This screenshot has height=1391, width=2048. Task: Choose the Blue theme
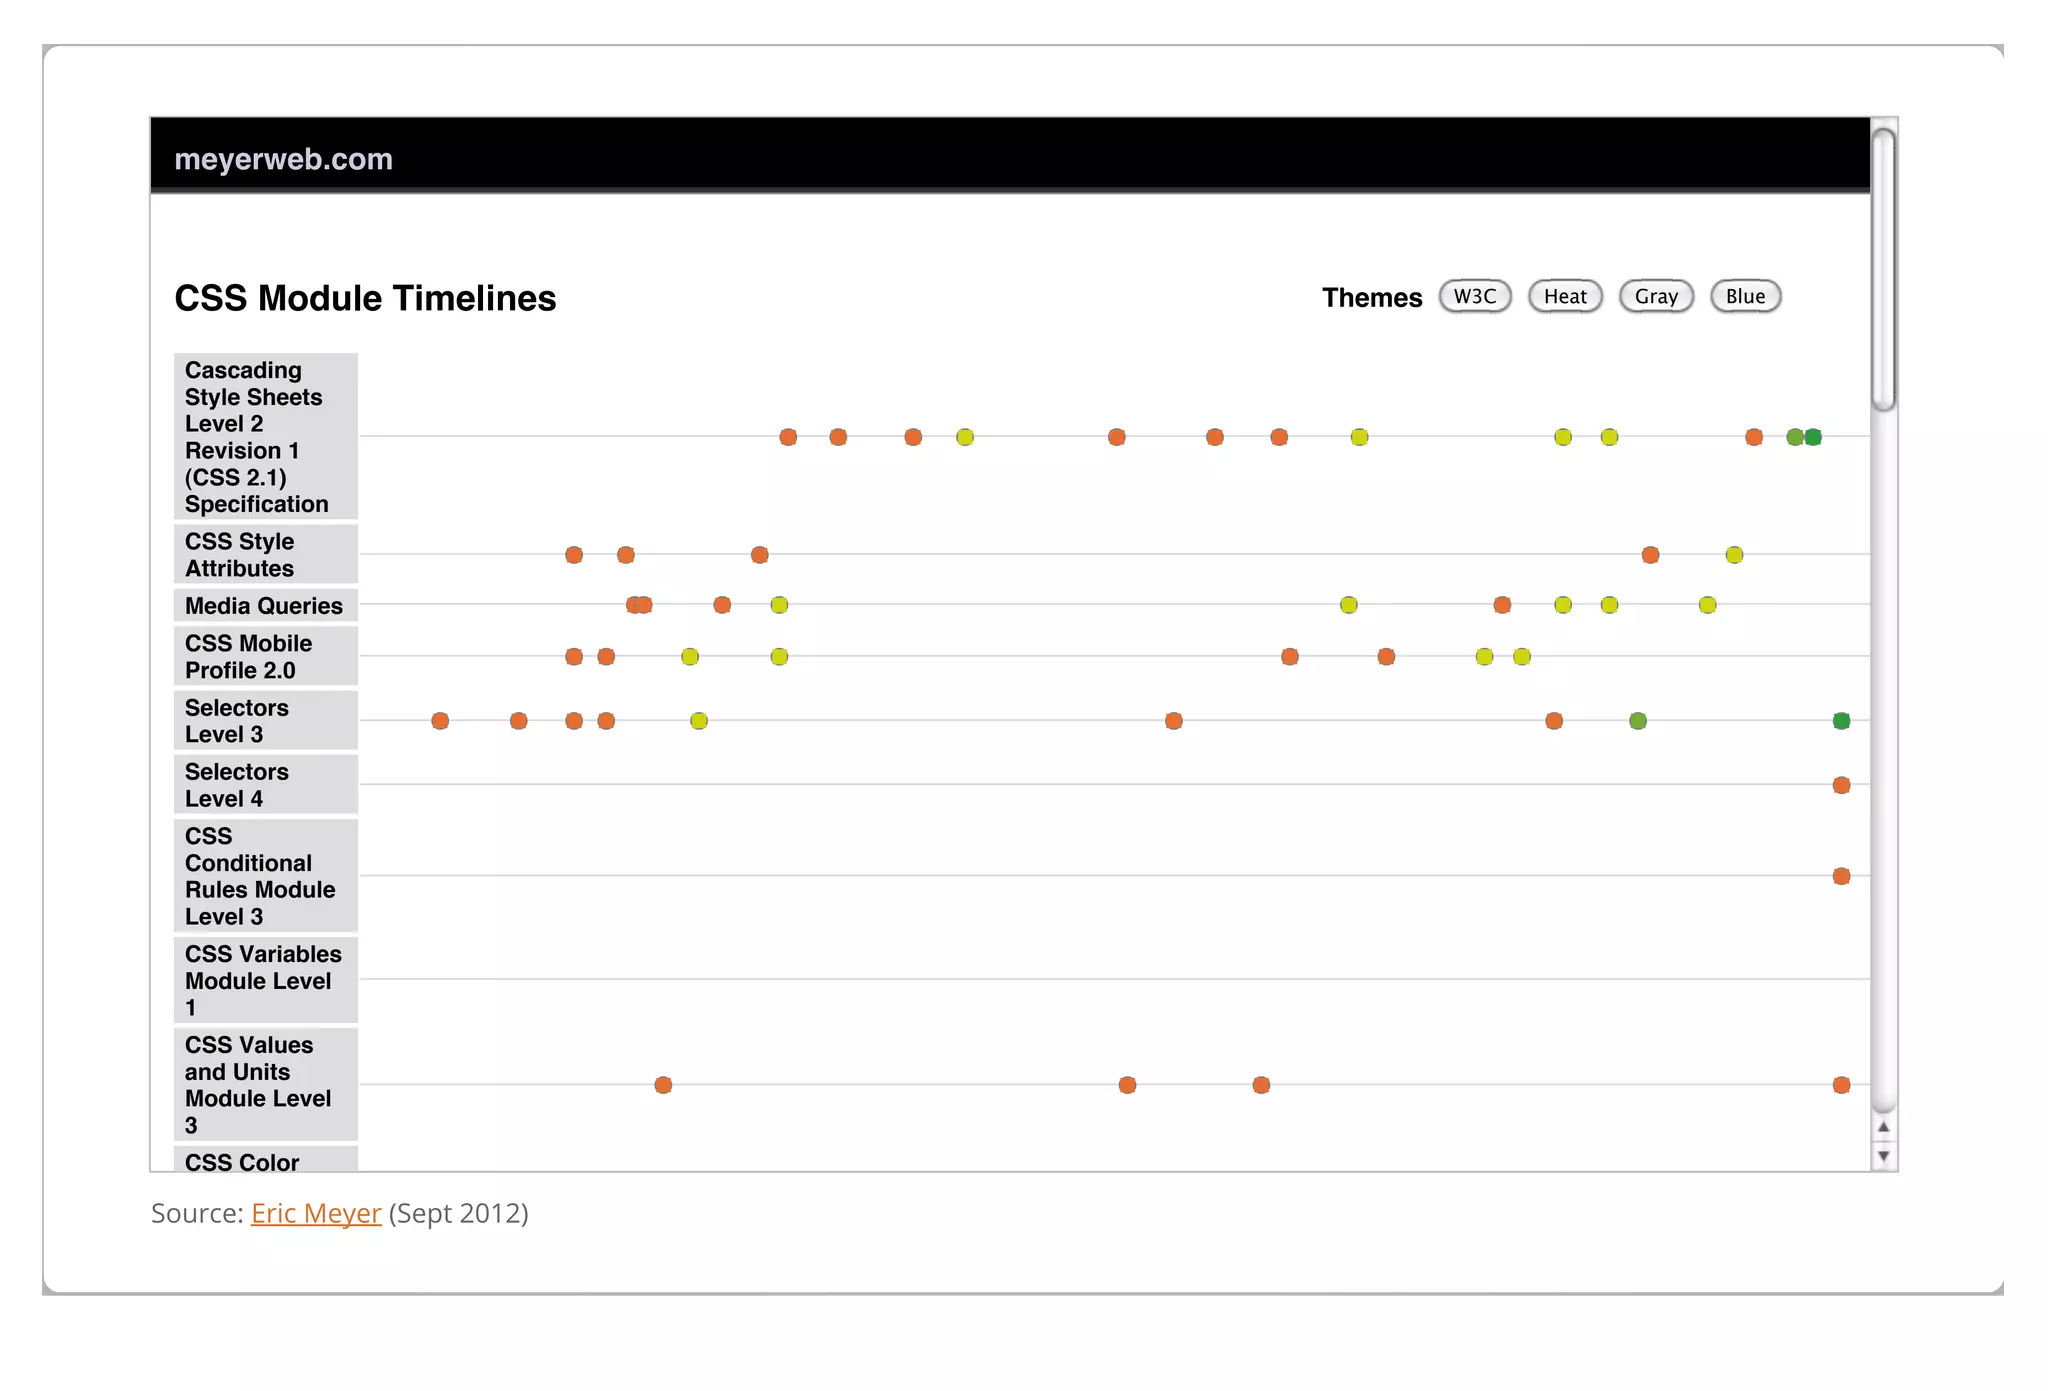click(1745, 296)
